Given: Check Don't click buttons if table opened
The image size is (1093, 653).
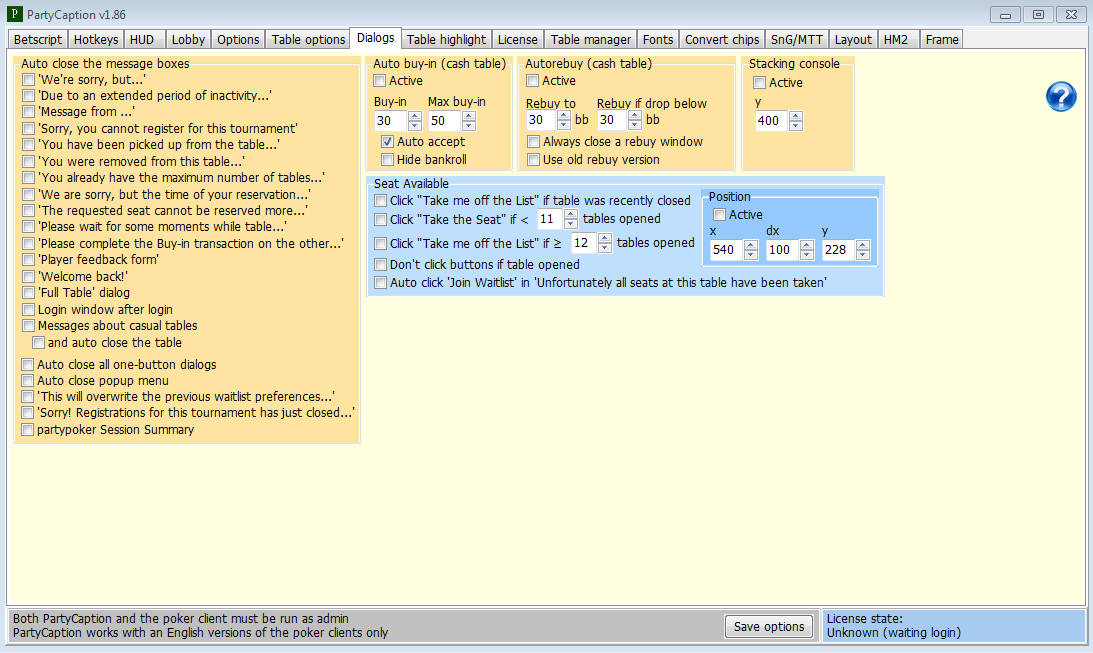Looking at the screenshot, I should [x=381, y=264].
